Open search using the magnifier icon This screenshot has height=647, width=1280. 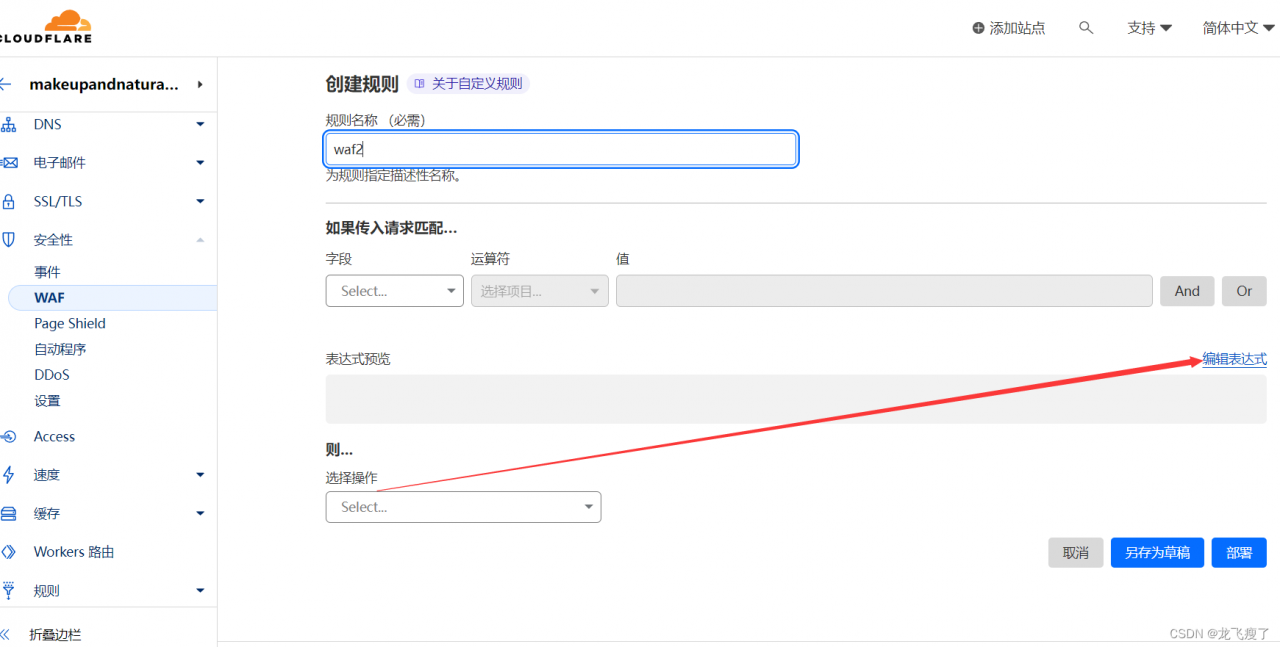click(1086, 28)
